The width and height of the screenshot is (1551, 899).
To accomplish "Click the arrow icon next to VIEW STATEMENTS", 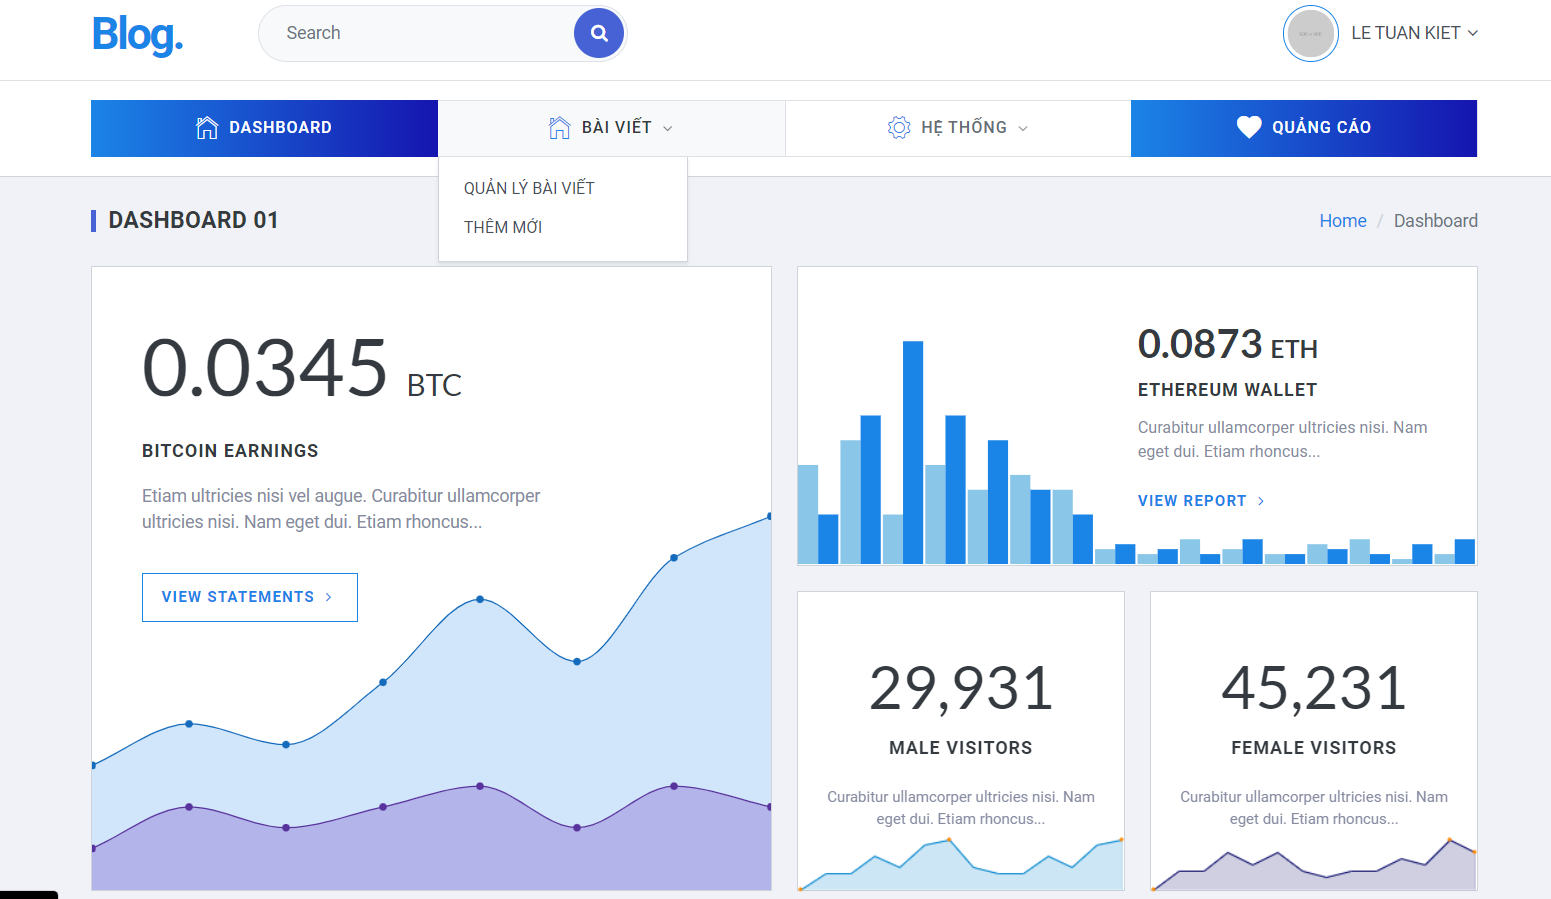I will tap(328, 597).
